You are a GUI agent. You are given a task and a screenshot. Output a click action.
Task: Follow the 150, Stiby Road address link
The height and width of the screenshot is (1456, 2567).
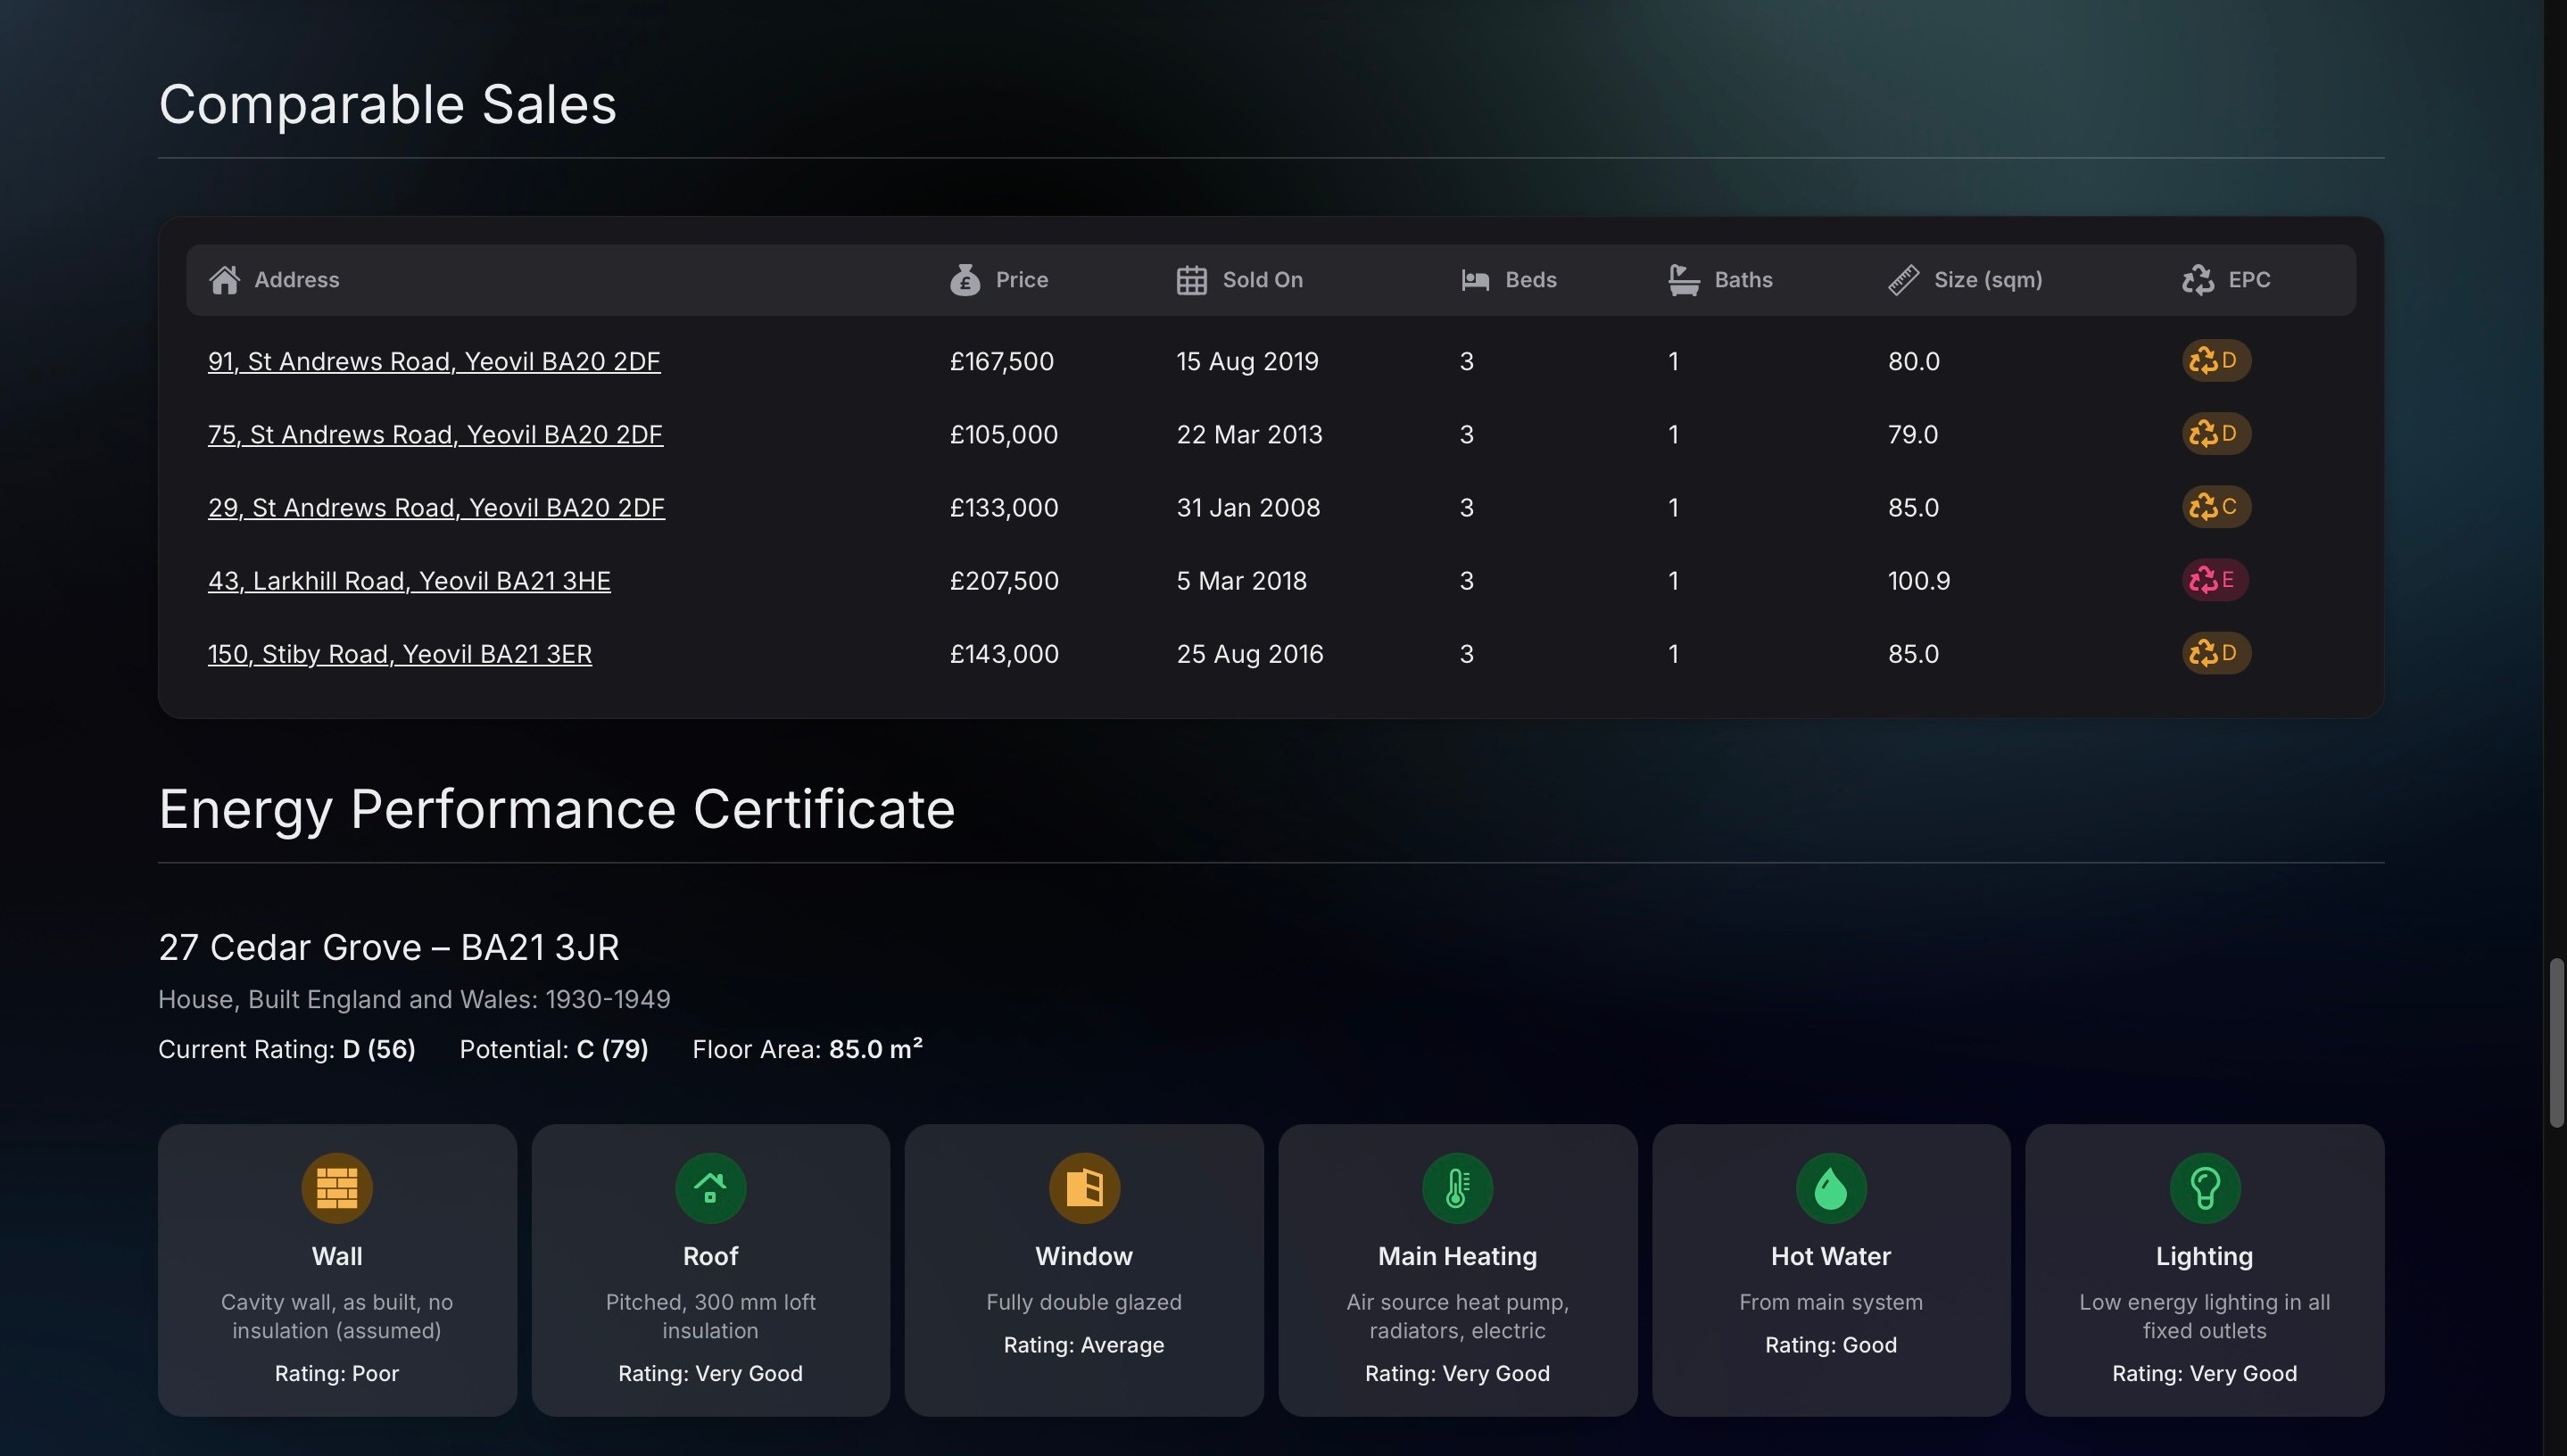400,654
